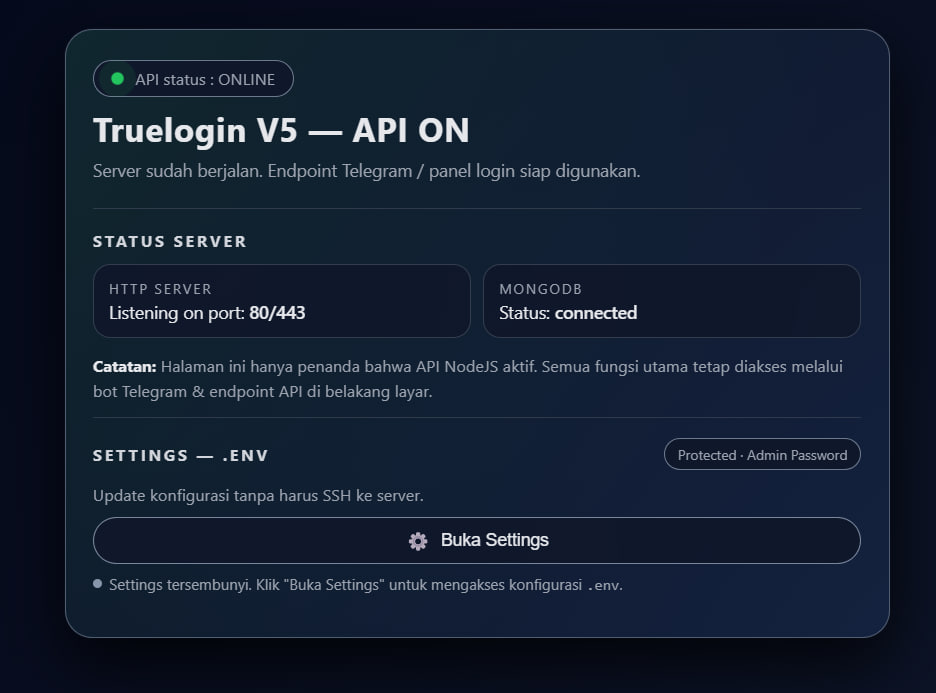Select the server description subtitle text
Image resolution: width=936 pixels, height=693 pixels.
coord(366,171)
